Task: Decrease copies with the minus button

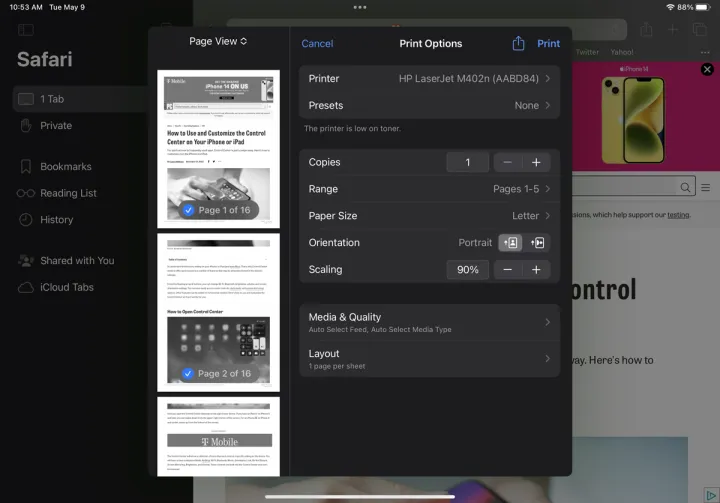Action: [508, 162]
